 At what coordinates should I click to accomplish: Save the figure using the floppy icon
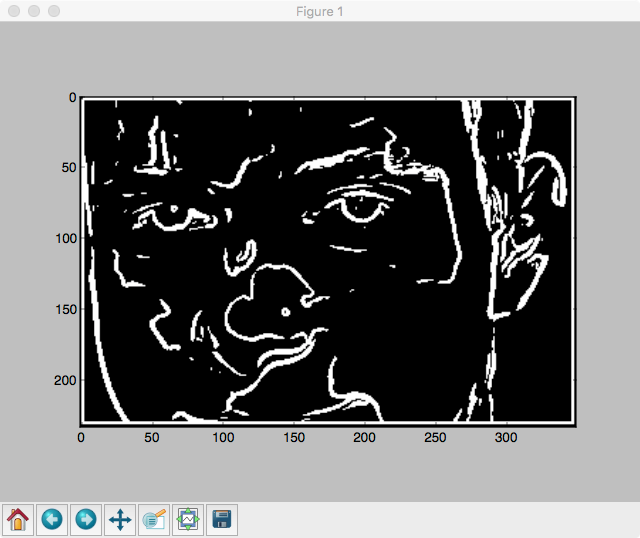tap(222, 520)
